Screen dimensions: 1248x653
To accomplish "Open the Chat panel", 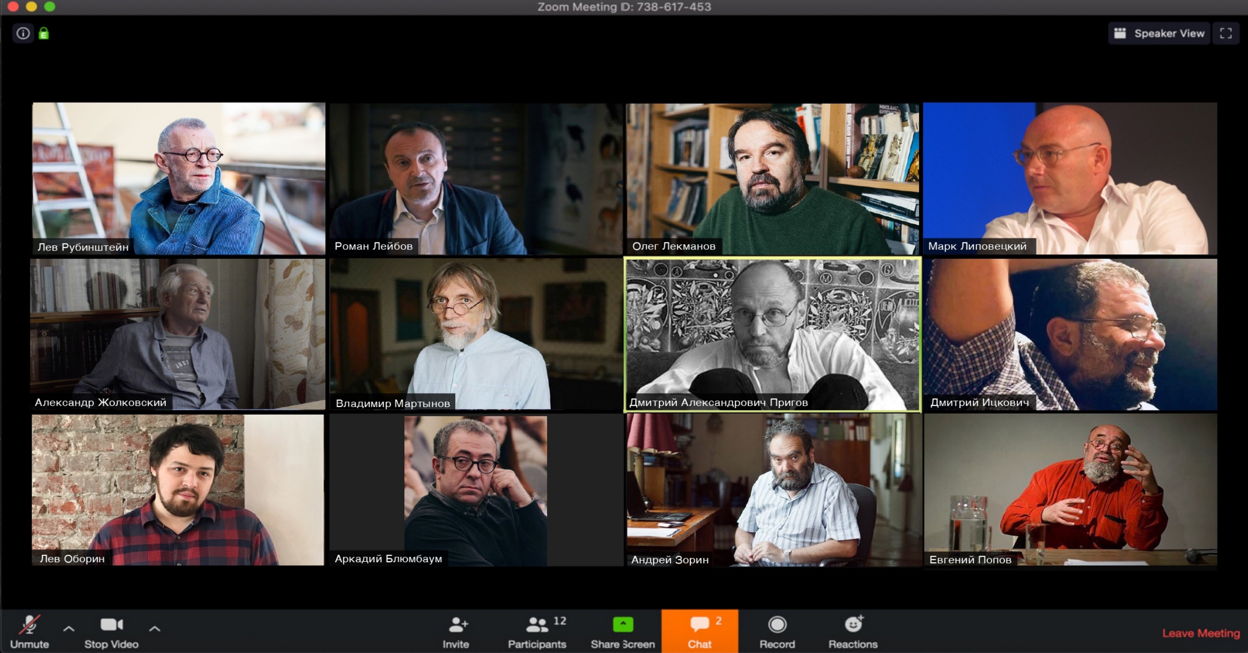I will [x=700, y=631].
